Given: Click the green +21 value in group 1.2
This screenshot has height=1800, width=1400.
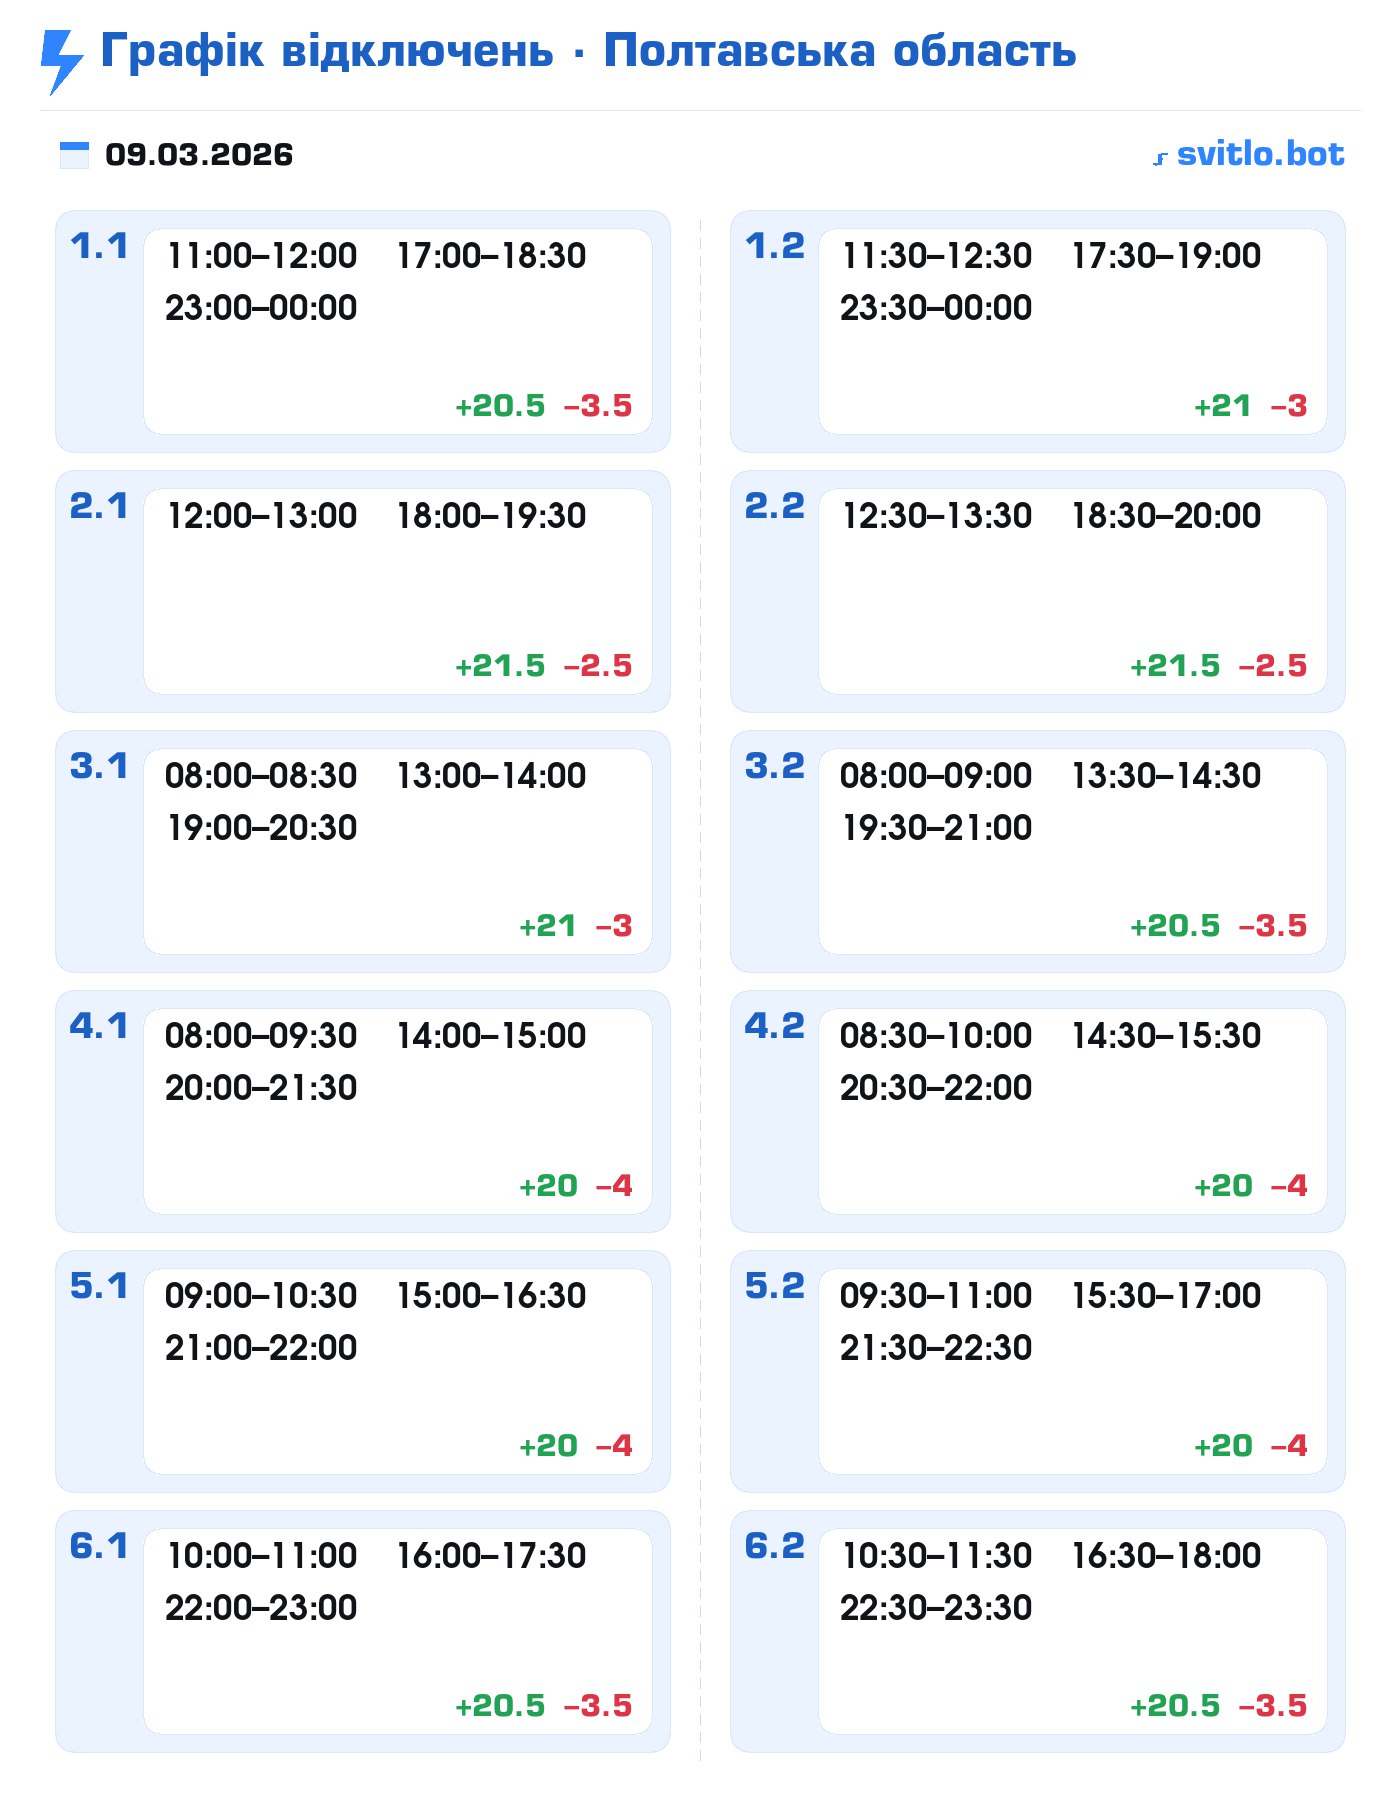Looking at the screenshot, I should coord(1222,406).
